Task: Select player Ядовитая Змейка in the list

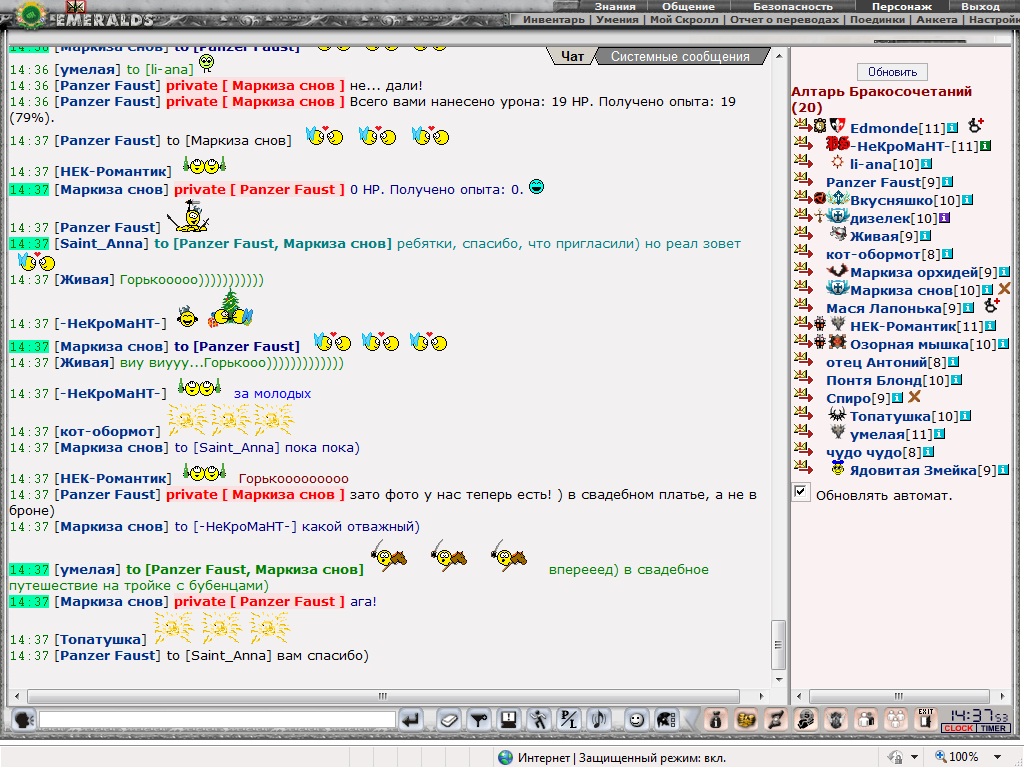Action: [x=913, y=470]
